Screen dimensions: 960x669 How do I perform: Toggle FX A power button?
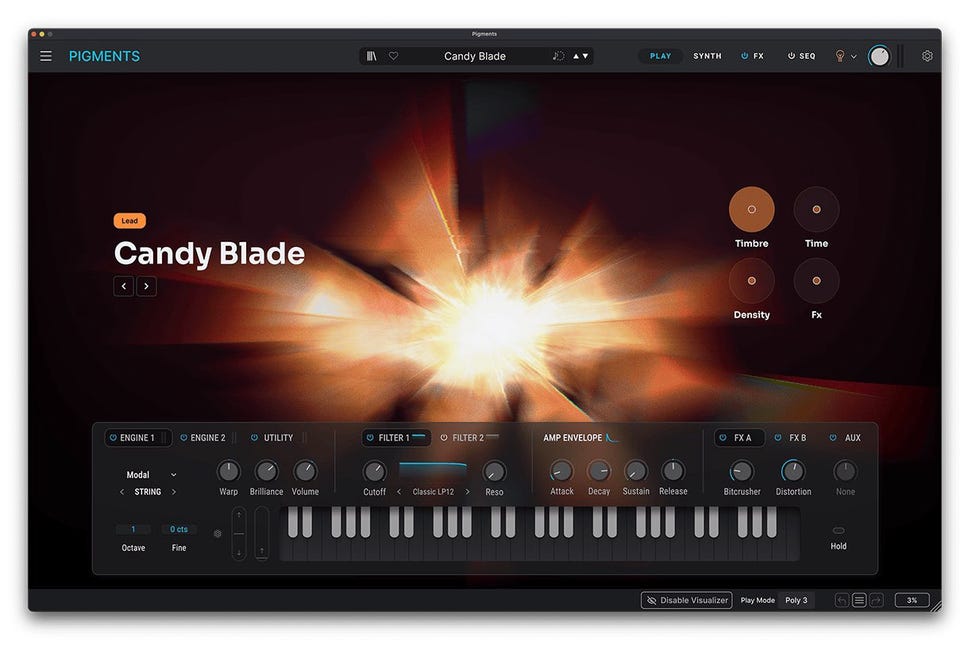[722, 438]
